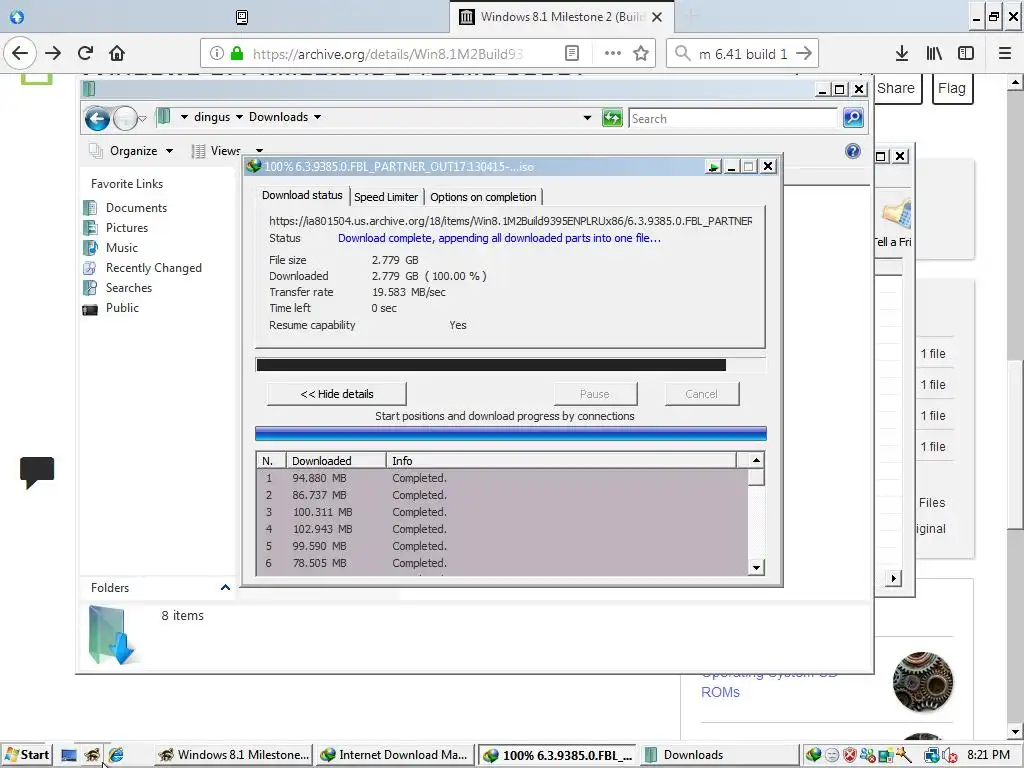
Task: Click the black download progress bar
Action: (510, 364)
